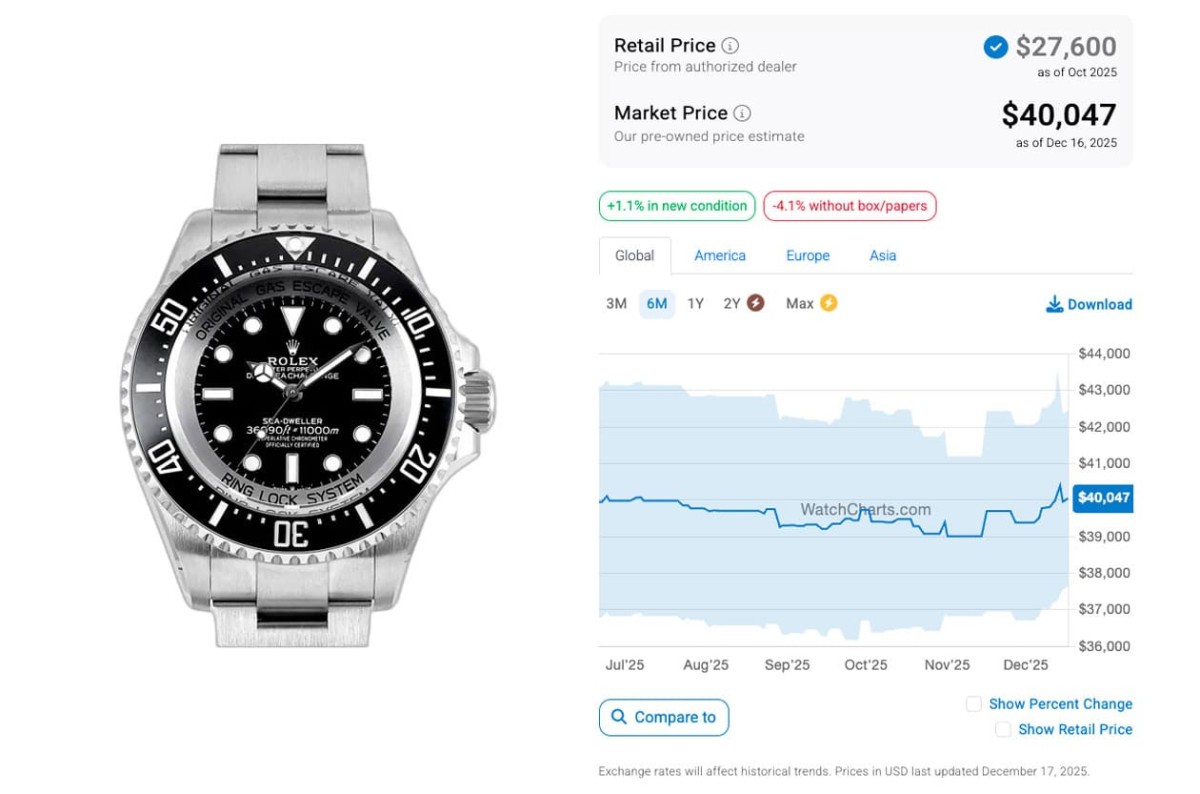Select the 6M time range
1200x794 pixels.
(x=657, y=304)
